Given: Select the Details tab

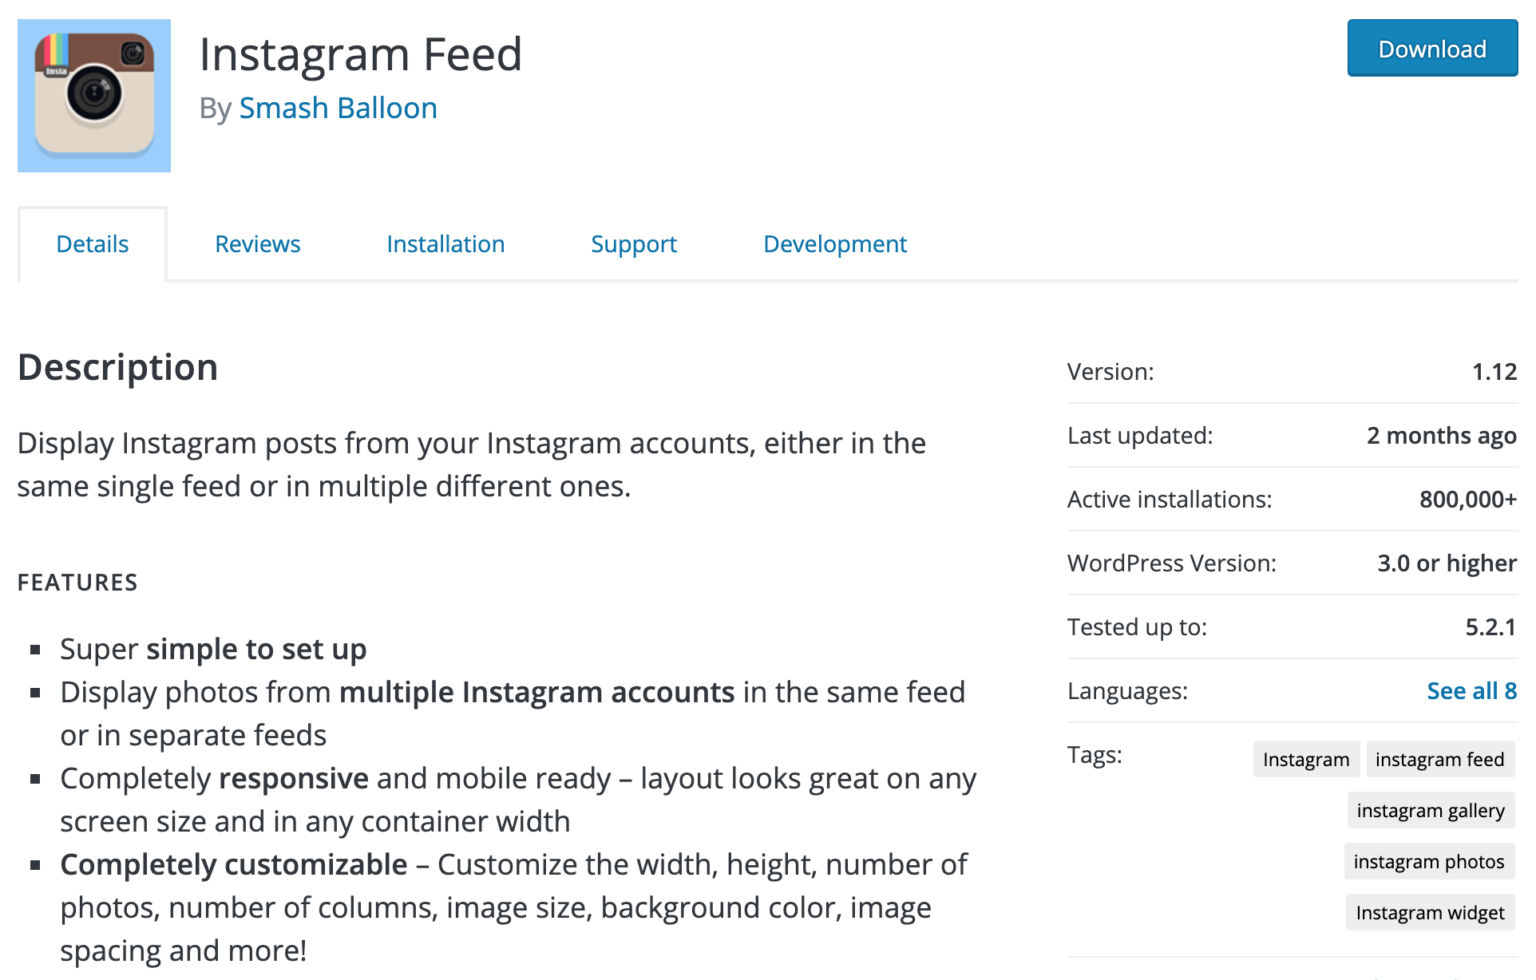Looking at the screenshot, I should [92, 243].
